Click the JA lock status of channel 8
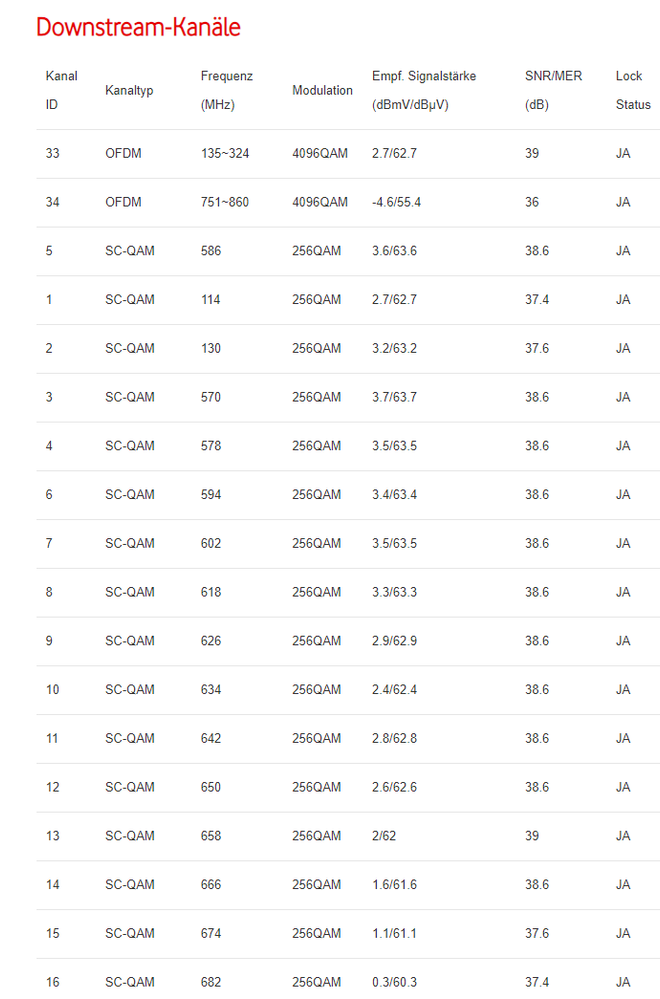660x999 pixels. point(623,592)
